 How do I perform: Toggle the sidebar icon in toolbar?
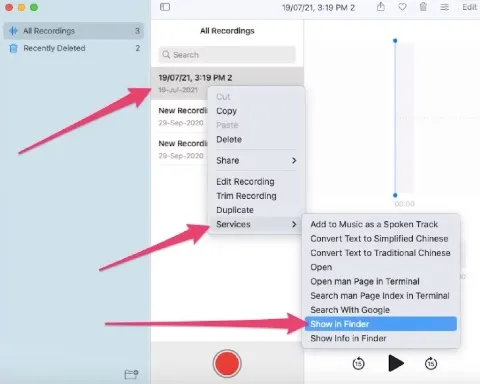[165, 7]
